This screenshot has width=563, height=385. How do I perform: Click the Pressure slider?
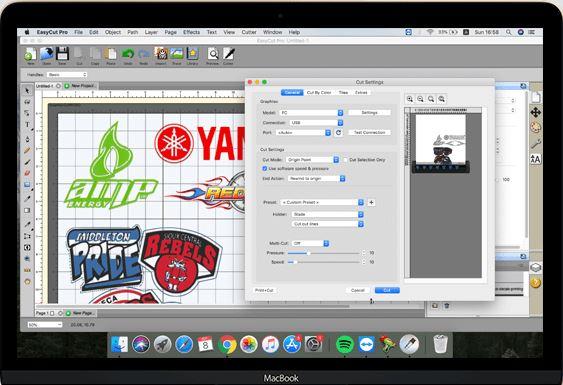(x=324, y=253)
